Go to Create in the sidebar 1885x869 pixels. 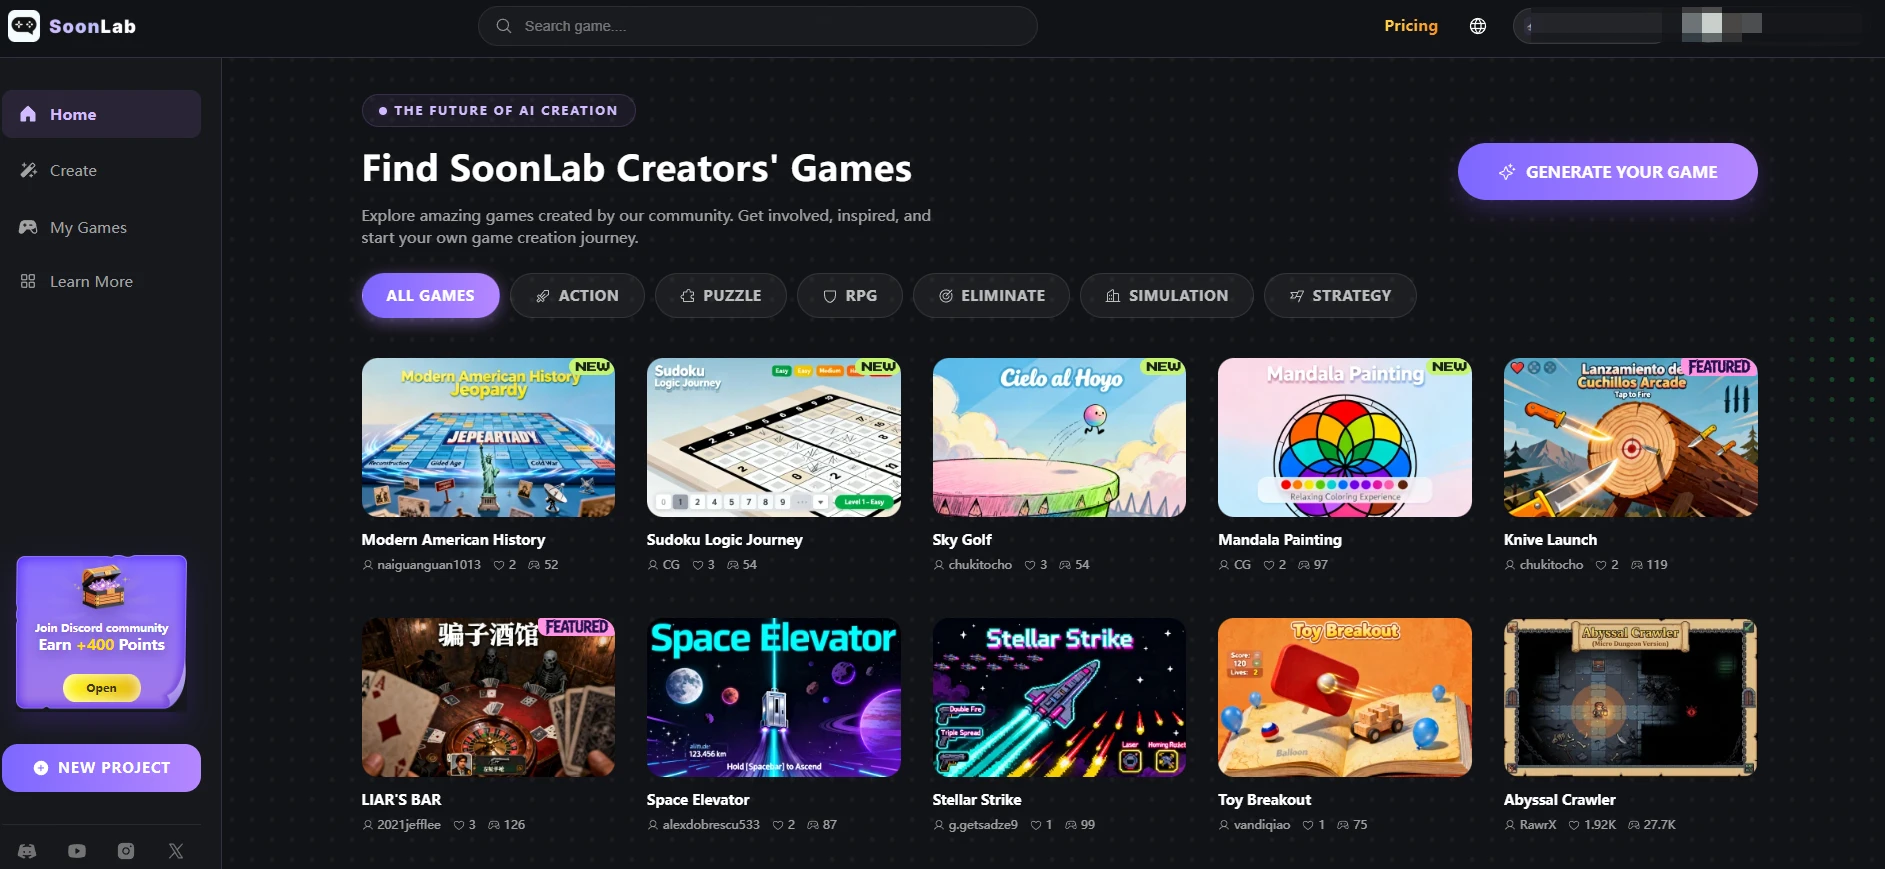73,171
